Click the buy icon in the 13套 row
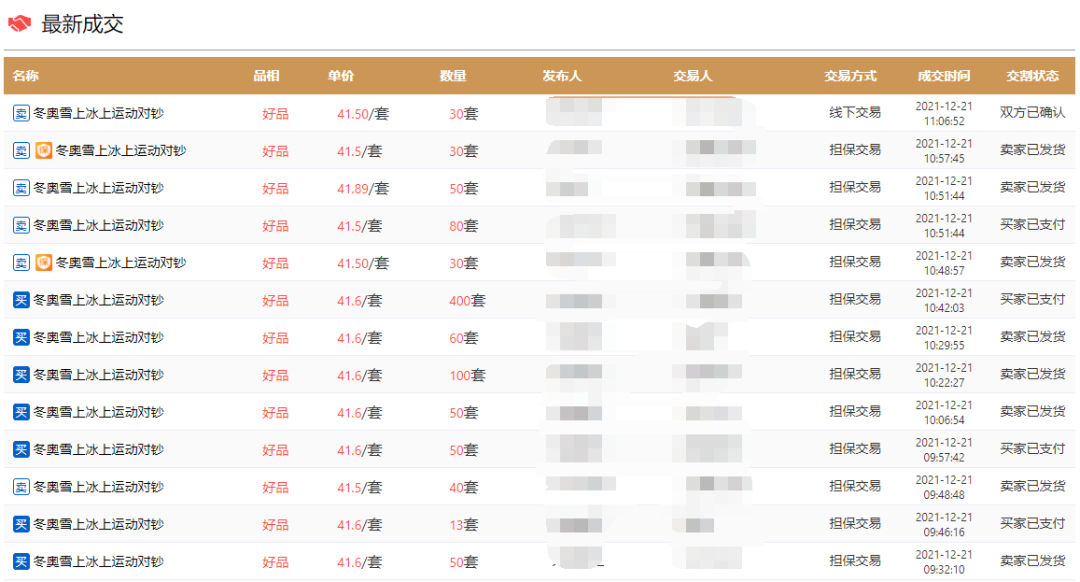Viewport: 1080px width, 582px height. pyautogui.click(x=21, y=524)
